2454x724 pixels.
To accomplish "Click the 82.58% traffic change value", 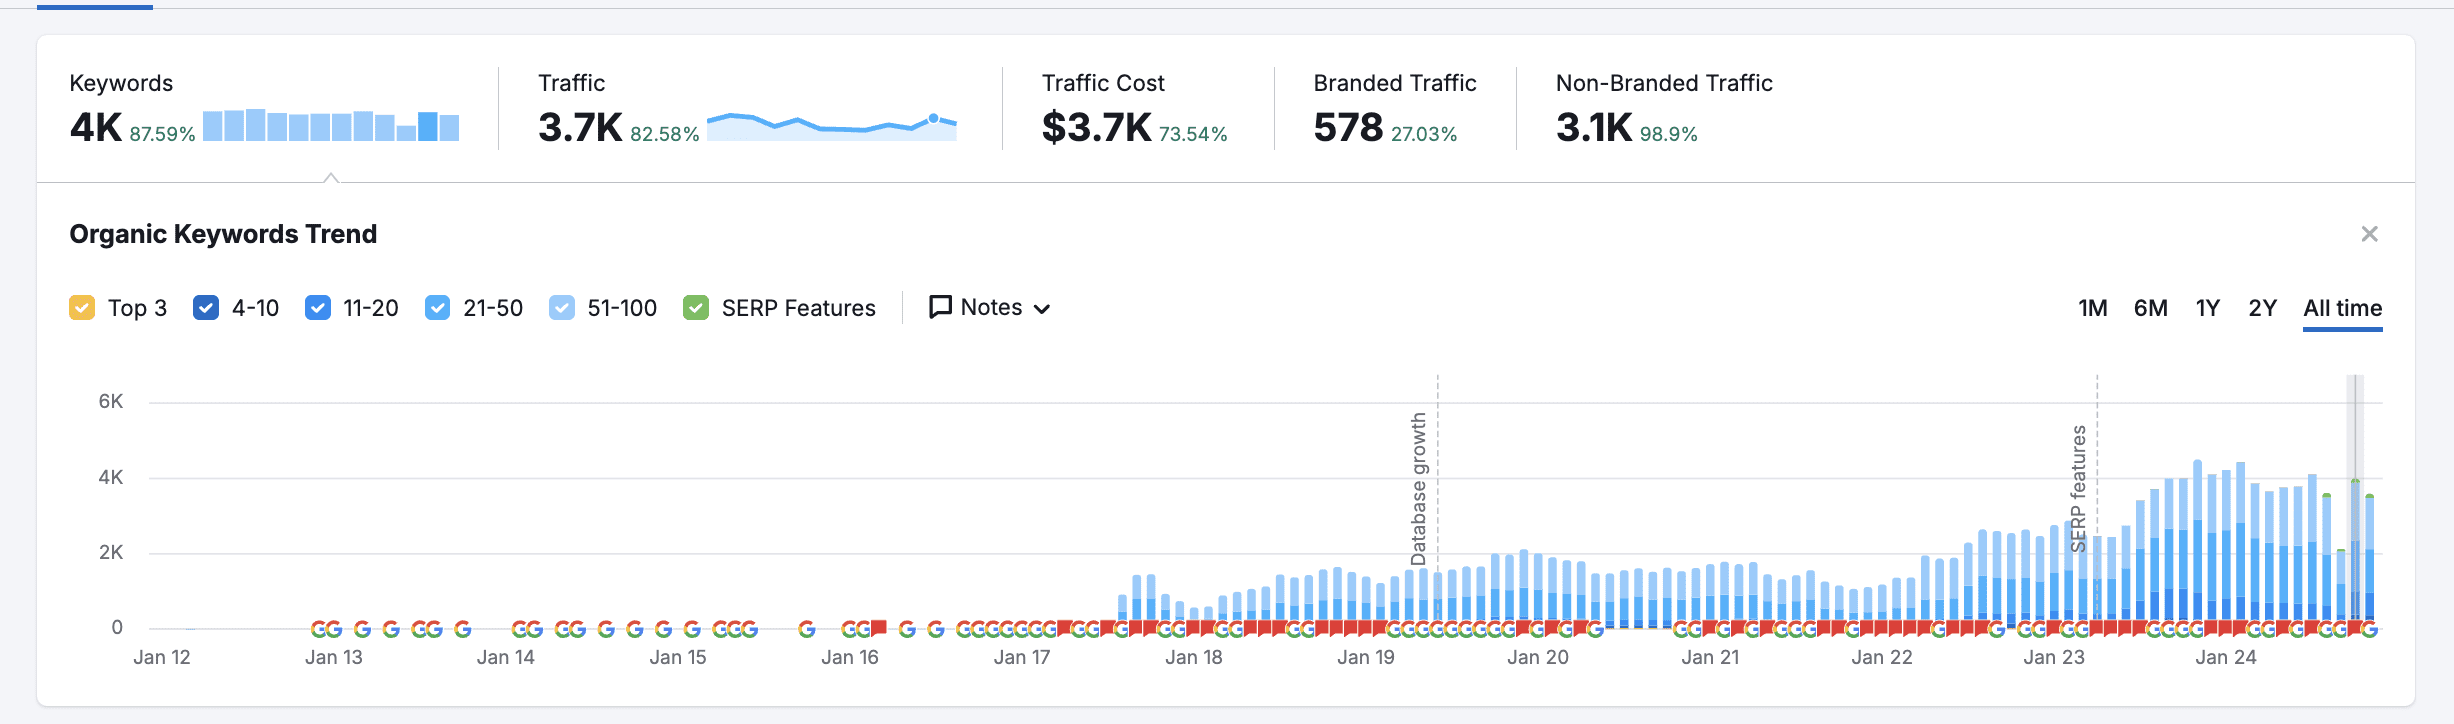I will coord(665,134).
